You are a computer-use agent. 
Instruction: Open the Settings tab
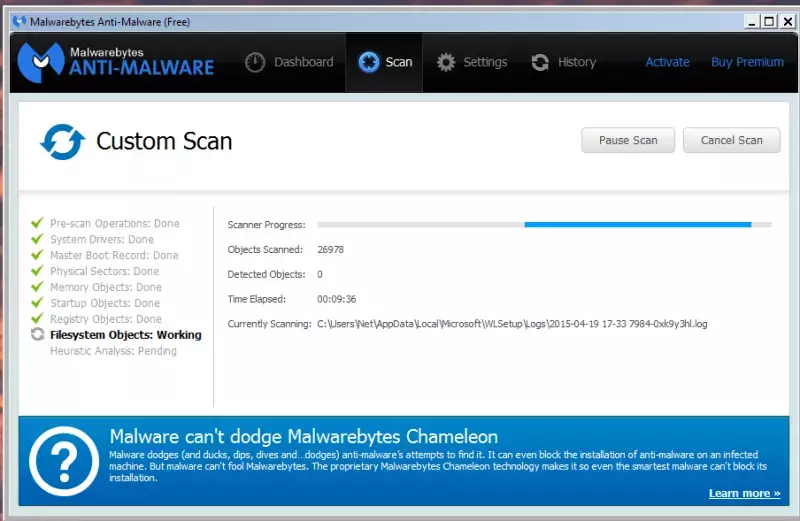(472, 62)
